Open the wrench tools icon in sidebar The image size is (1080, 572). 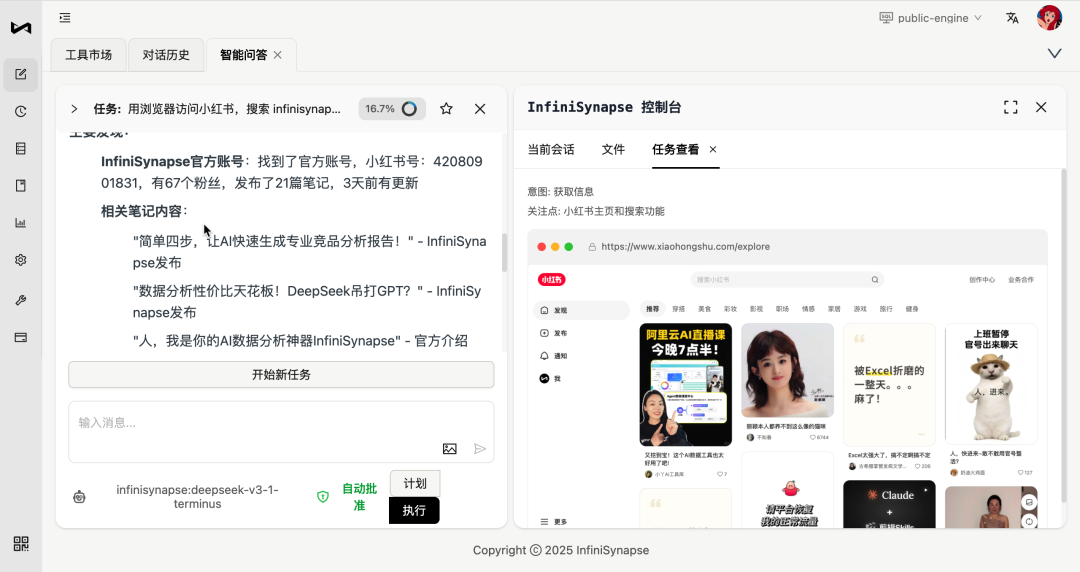tap(21, 300)
